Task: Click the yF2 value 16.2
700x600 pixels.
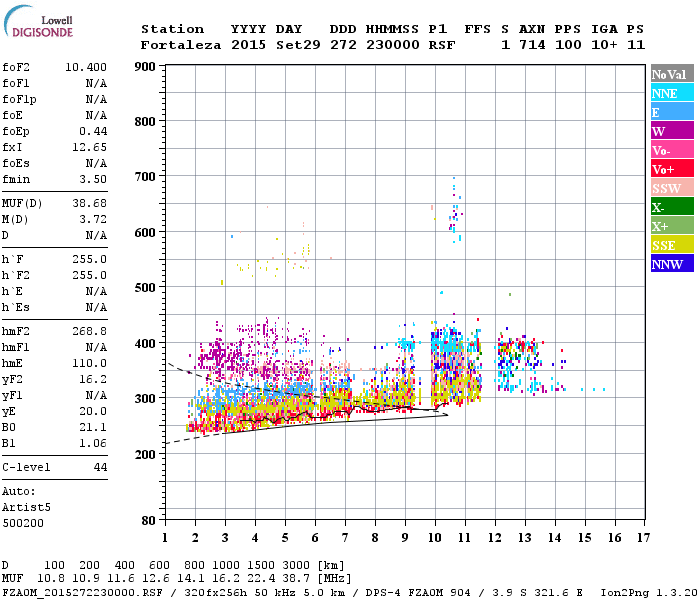Action: pyautogui.click(x=93, y=379)
